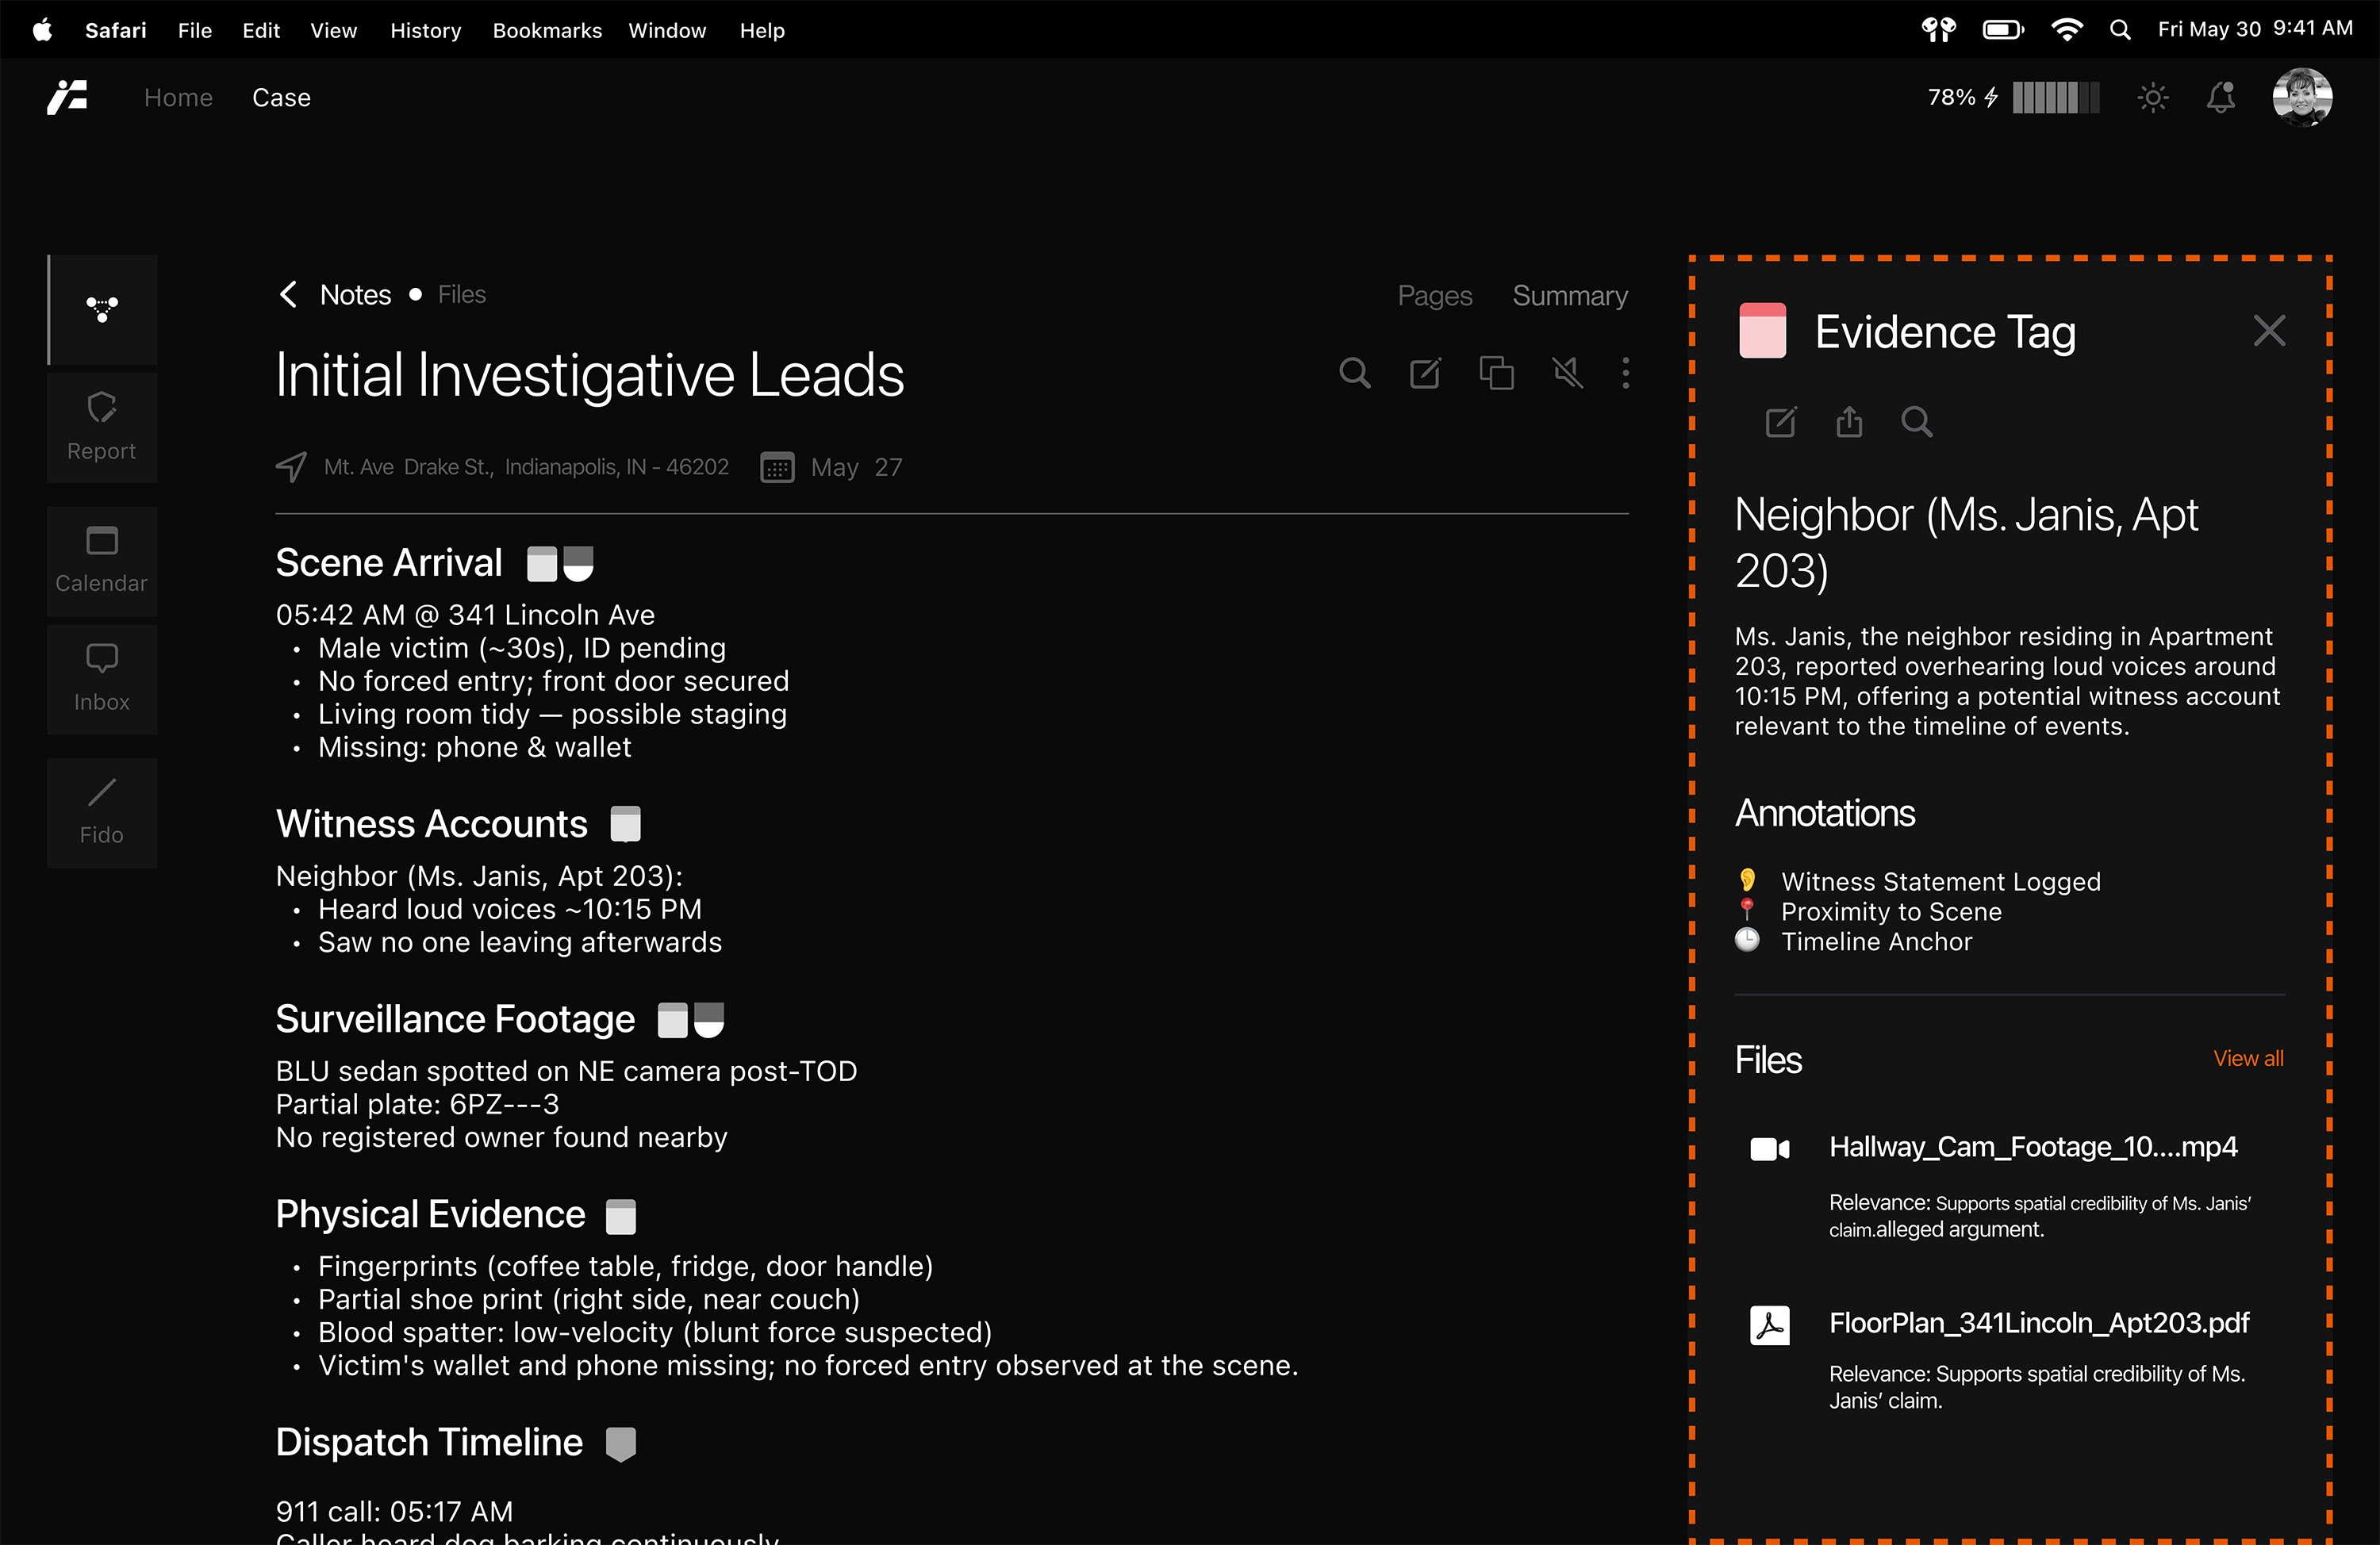Open the notifications bell
This screenshot has width=2380, height=1545.
pyautogui.click(x=2221, y=98)
